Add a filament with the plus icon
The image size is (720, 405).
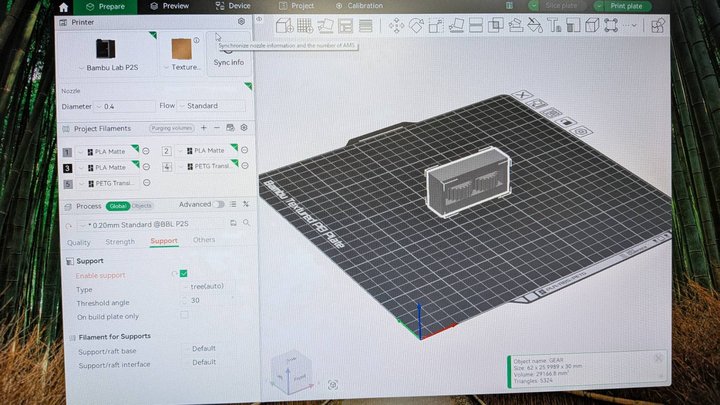[x=204, y=128]
